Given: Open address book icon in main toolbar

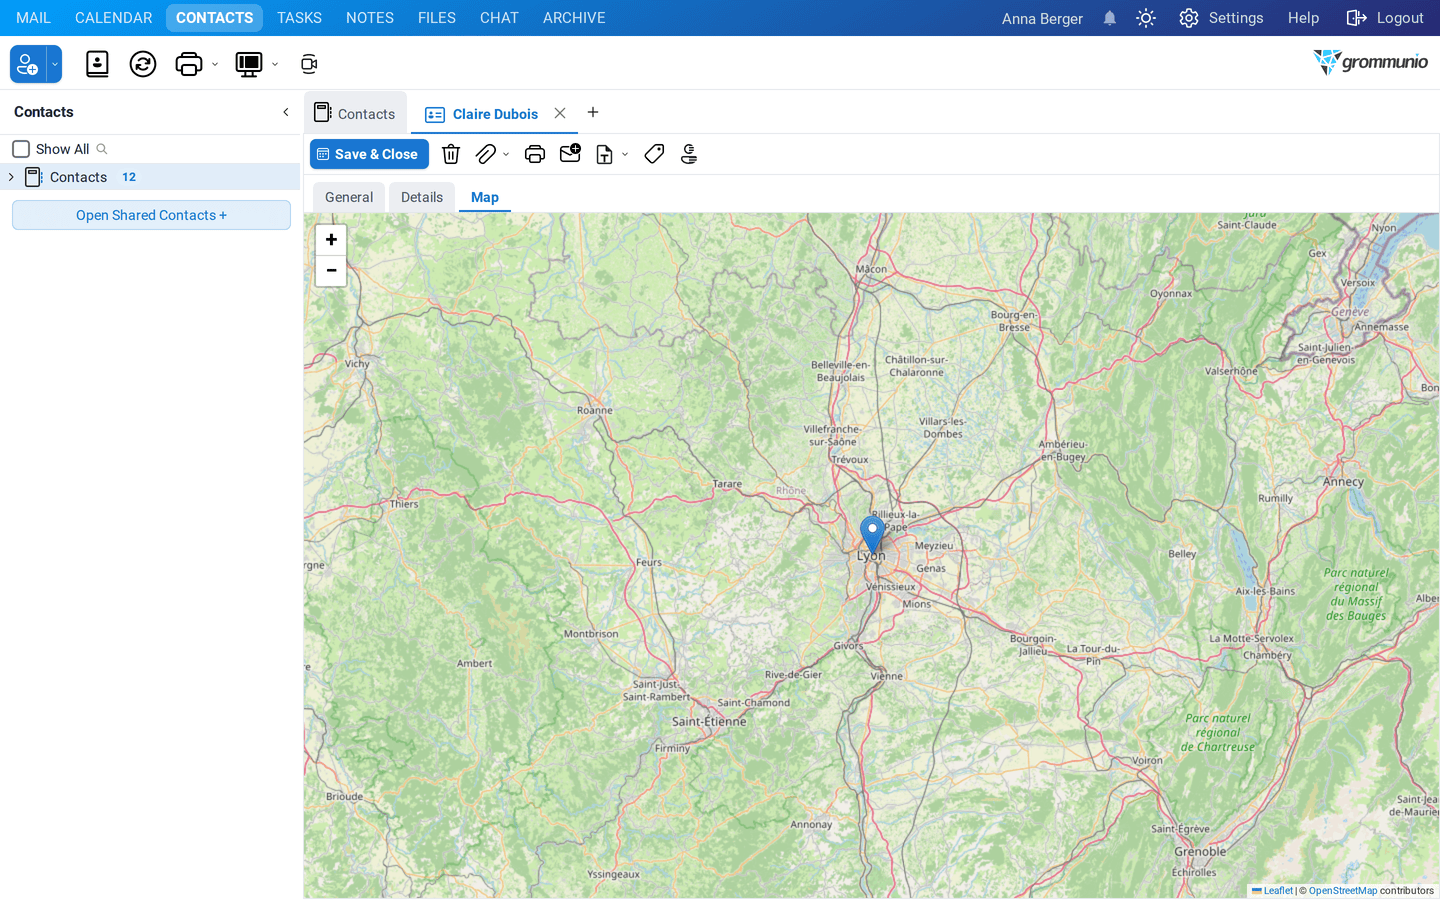Looking at the screenshot, I should click(x=97, y=64).
